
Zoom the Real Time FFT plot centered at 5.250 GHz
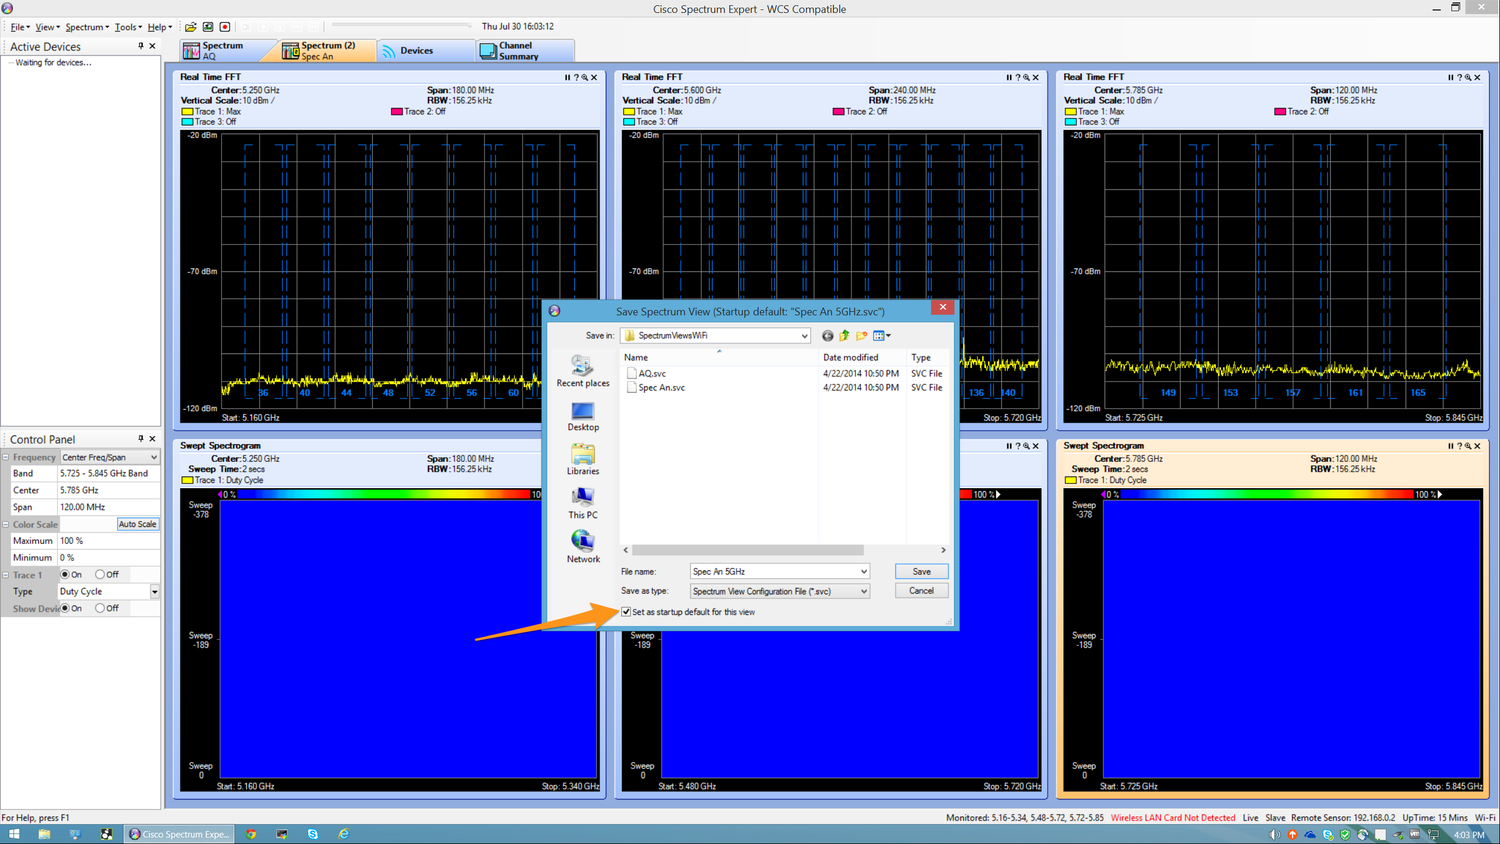pos(585,77)
